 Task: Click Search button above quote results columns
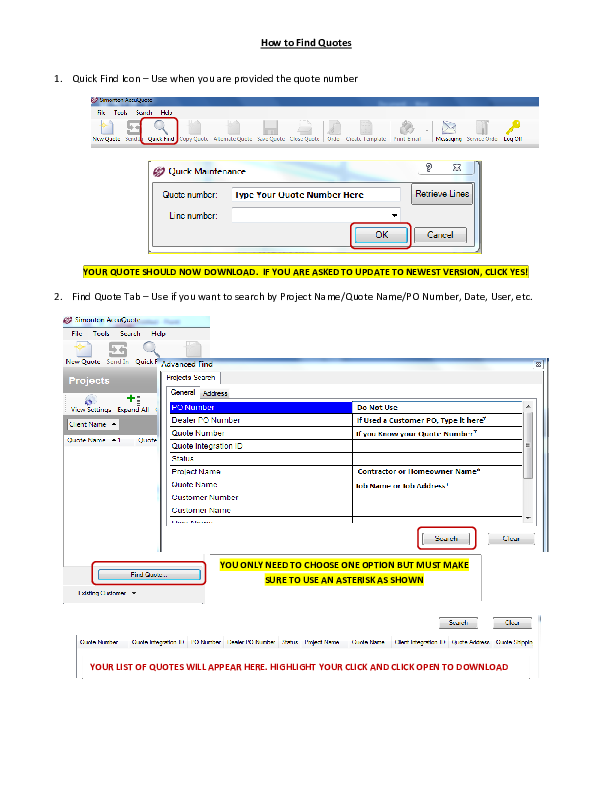pos(458,622)
